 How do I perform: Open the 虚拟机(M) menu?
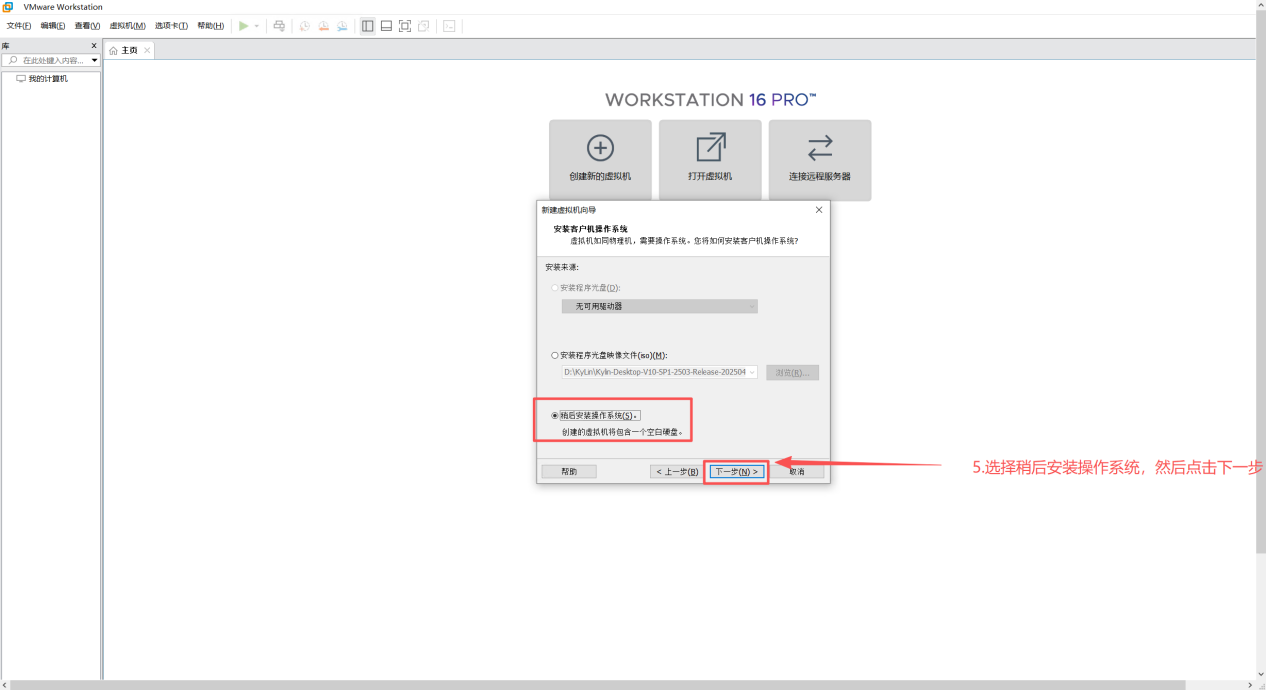[x=127, y=26]
